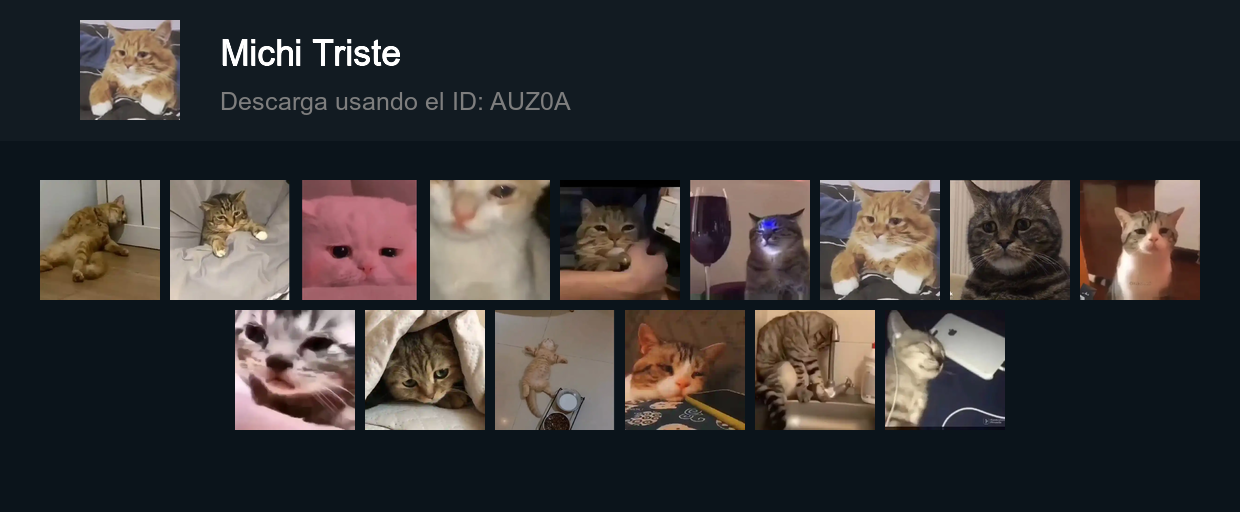Open the cat lying beside food bowls sticker
The height and width of the screenshot is (512, 1240).
coord(555,370)
